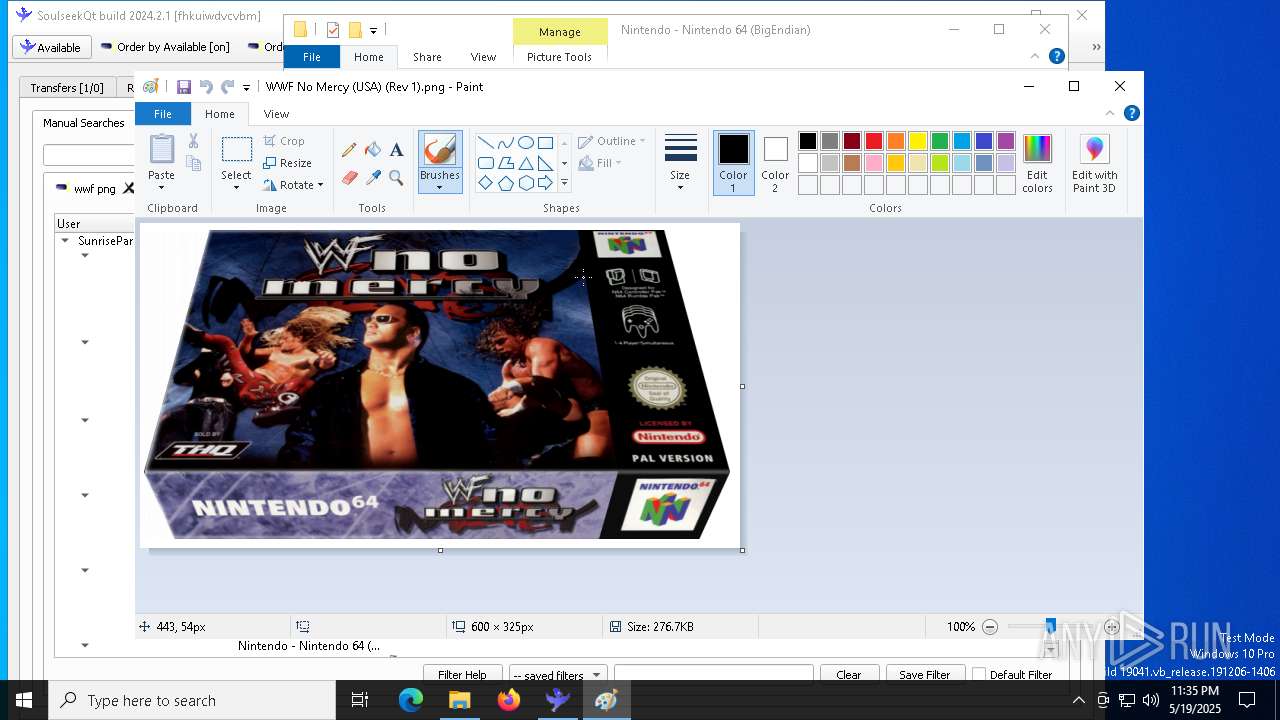Select the Text tool
Image resolution: width=1280 pixels, height=720 pixels.
pyautogui.click(x=396, y=150)
